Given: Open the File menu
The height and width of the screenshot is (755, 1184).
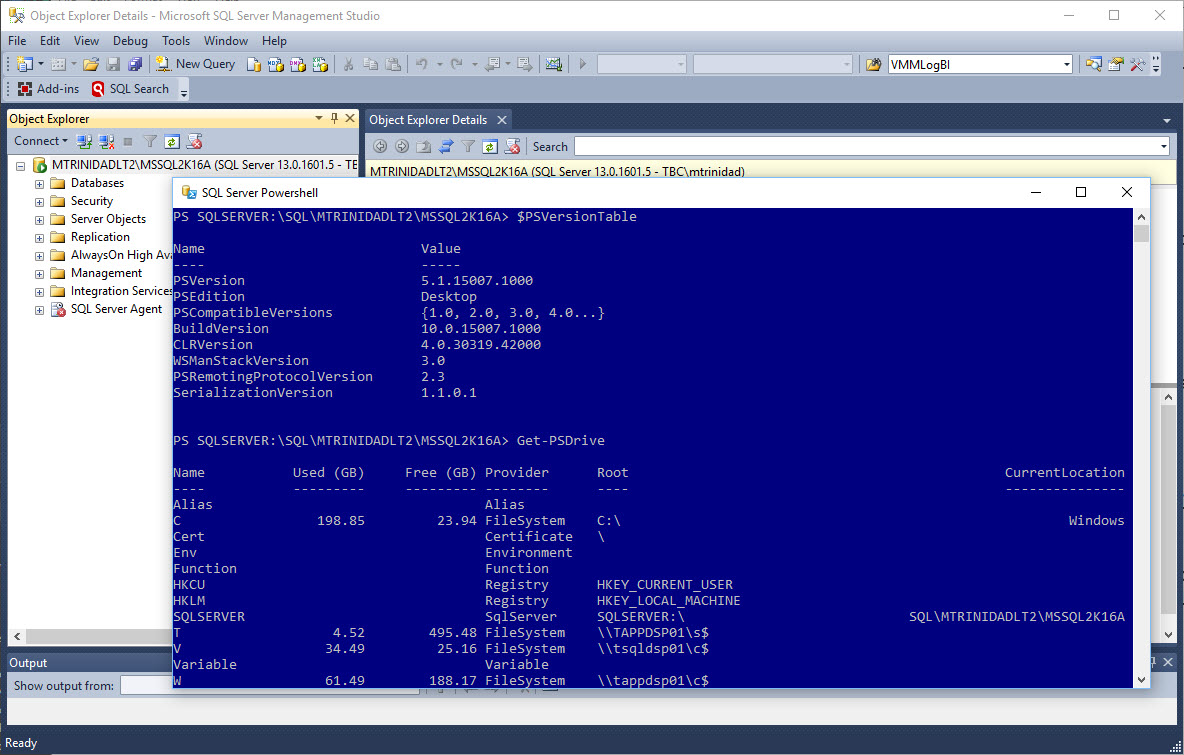Looking at the screenshot, I should click(x=17, y=41).
